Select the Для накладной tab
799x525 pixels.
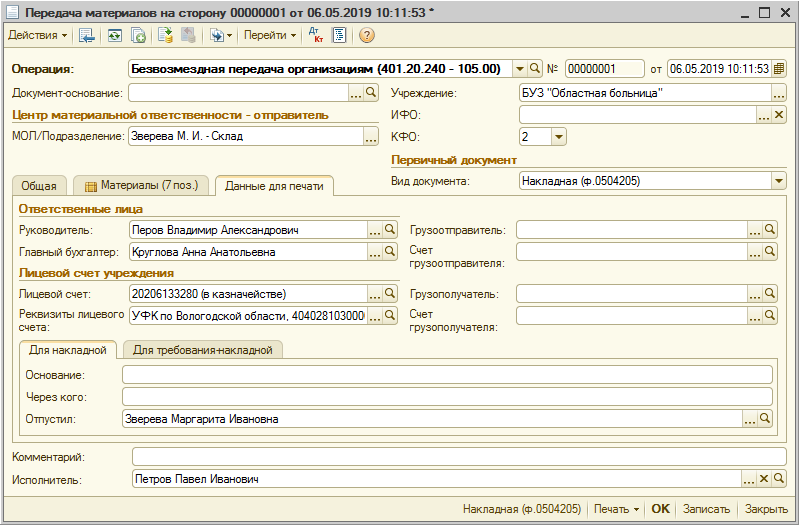68,350
